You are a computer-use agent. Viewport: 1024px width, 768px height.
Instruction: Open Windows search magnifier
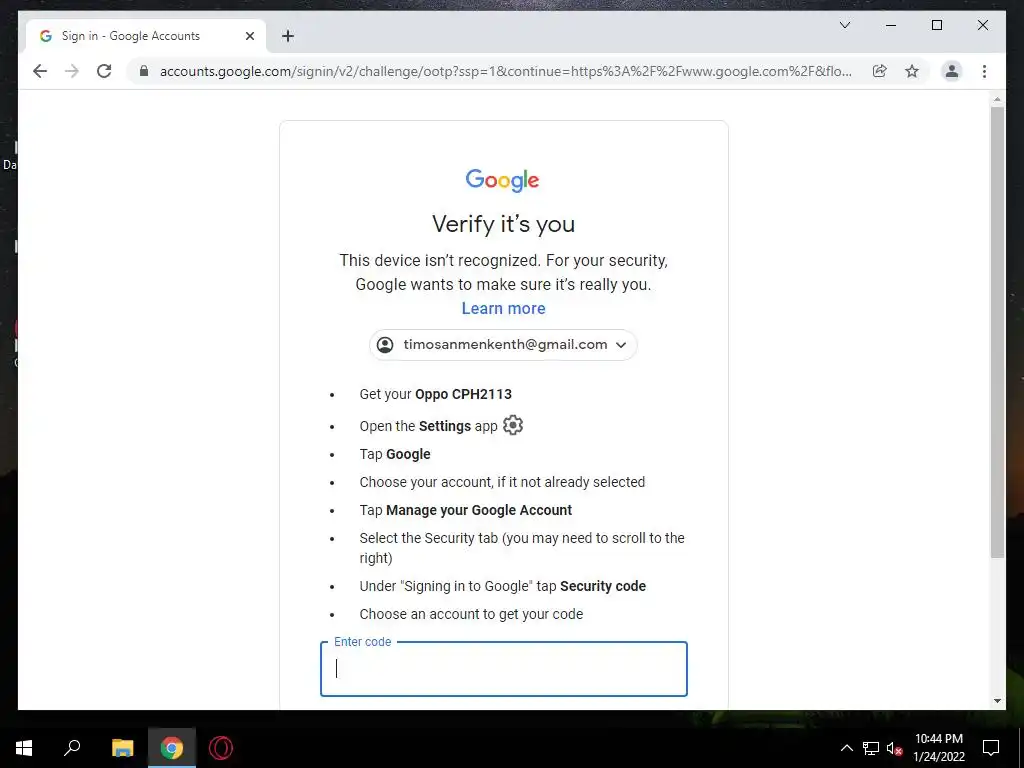point(72,747)
